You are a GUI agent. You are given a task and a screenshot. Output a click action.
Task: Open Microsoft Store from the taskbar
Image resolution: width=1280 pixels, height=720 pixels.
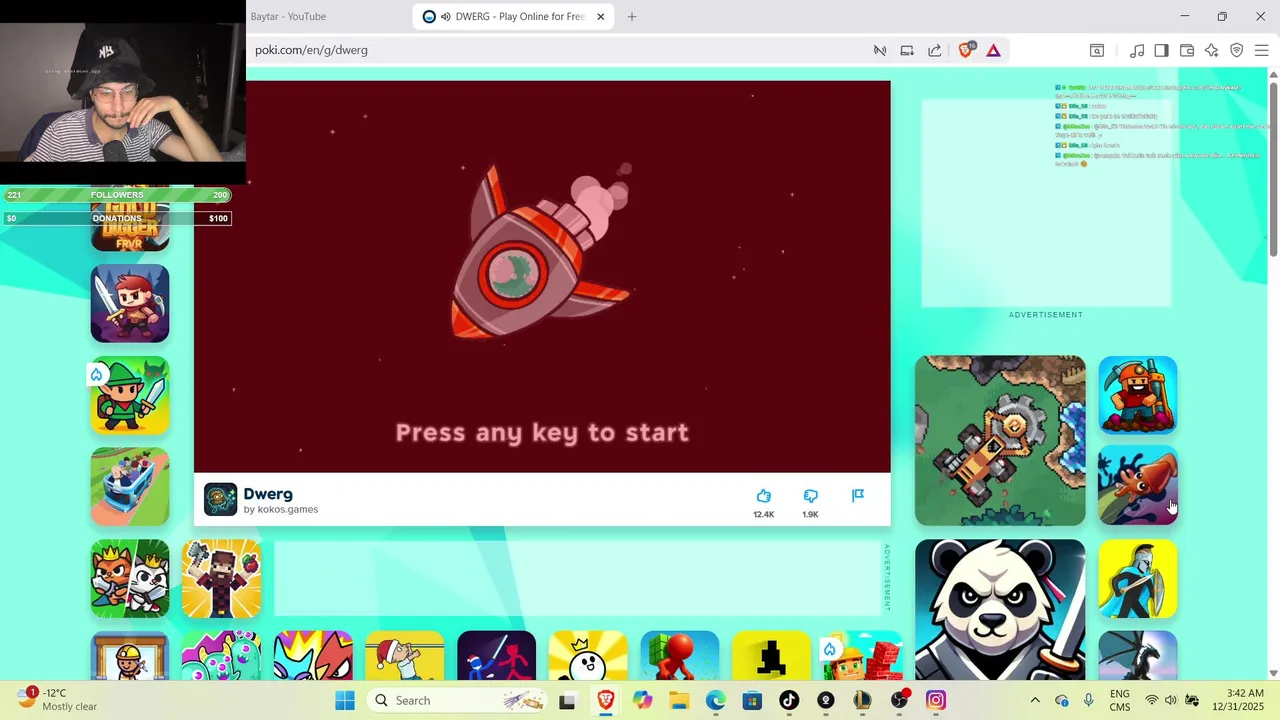pos(752,700)
